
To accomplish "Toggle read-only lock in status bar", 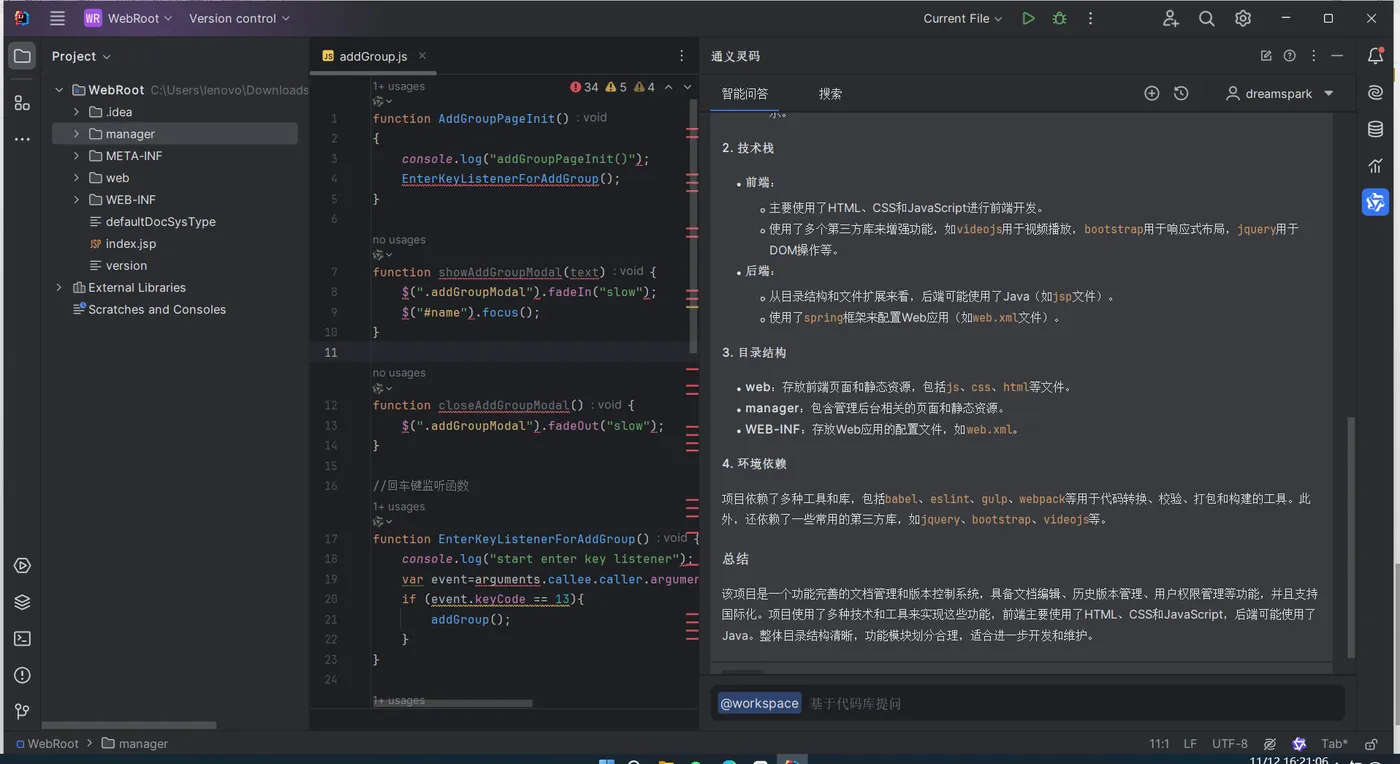I will click(x=1370, y=744).
